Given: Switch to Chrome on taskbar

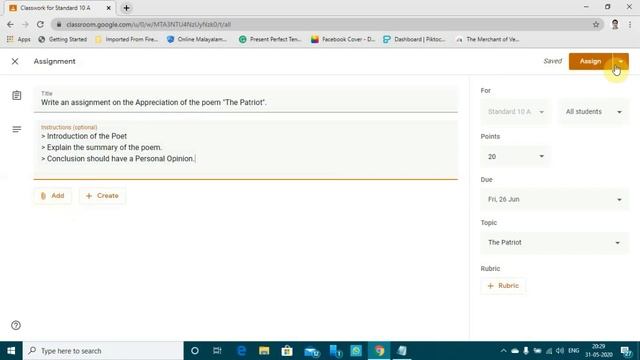Looking at the screenshot, I should click(379, 351).
